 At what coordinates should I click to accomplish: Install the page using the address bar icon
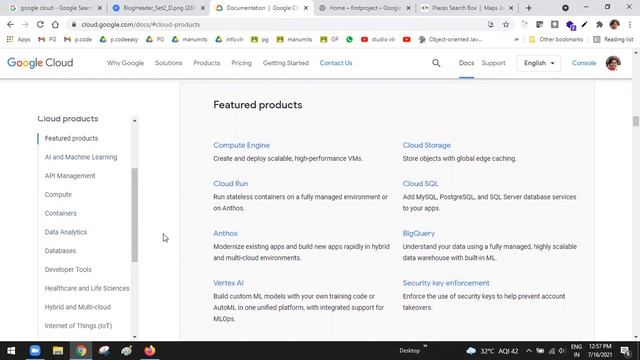click(491, 24)
